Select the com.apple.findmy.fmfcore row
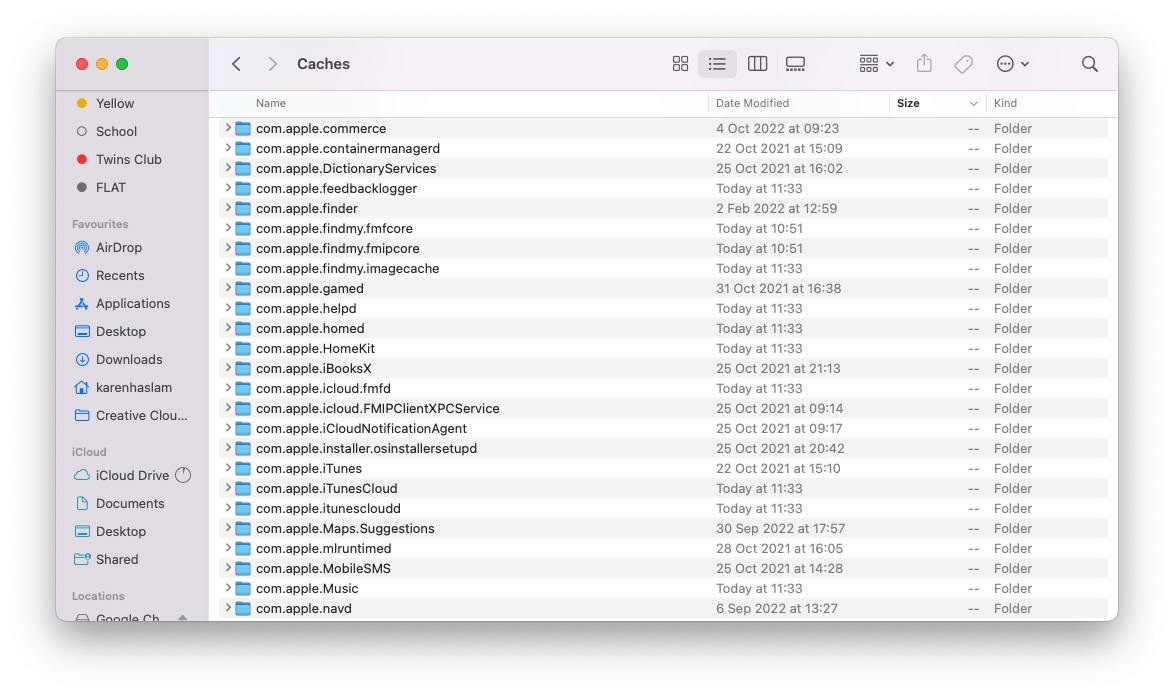The height and width of the screenshot is (695, 1174). (x=663, y=228)
